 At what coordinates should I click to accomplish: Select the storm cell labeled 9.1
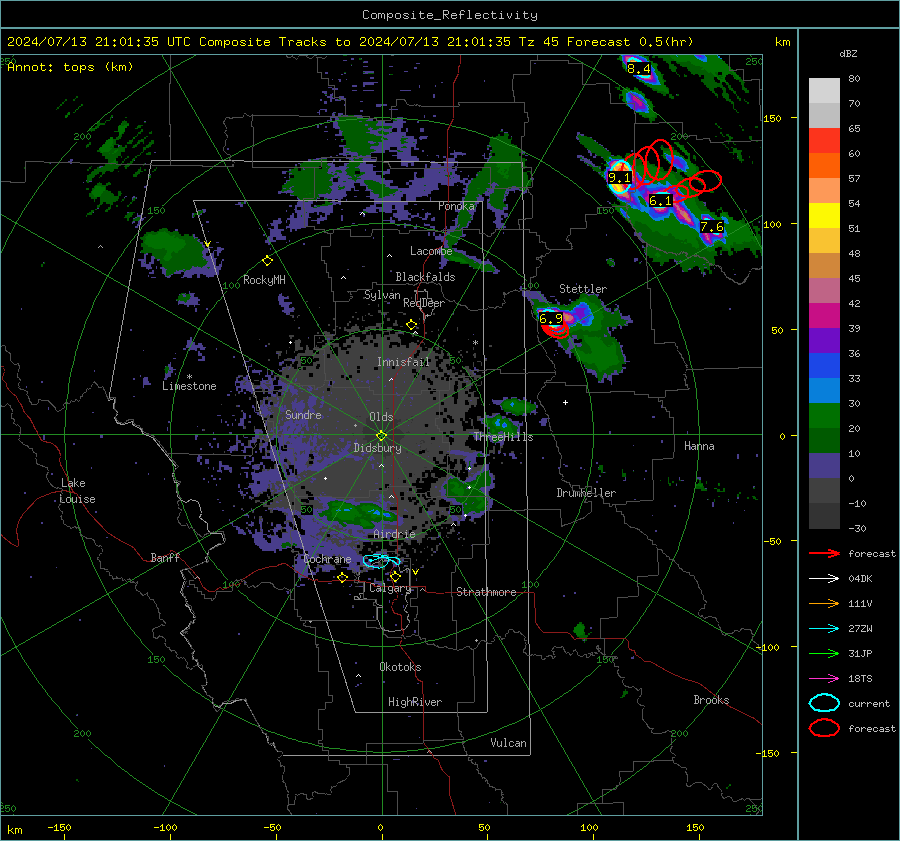coord(619,178)
